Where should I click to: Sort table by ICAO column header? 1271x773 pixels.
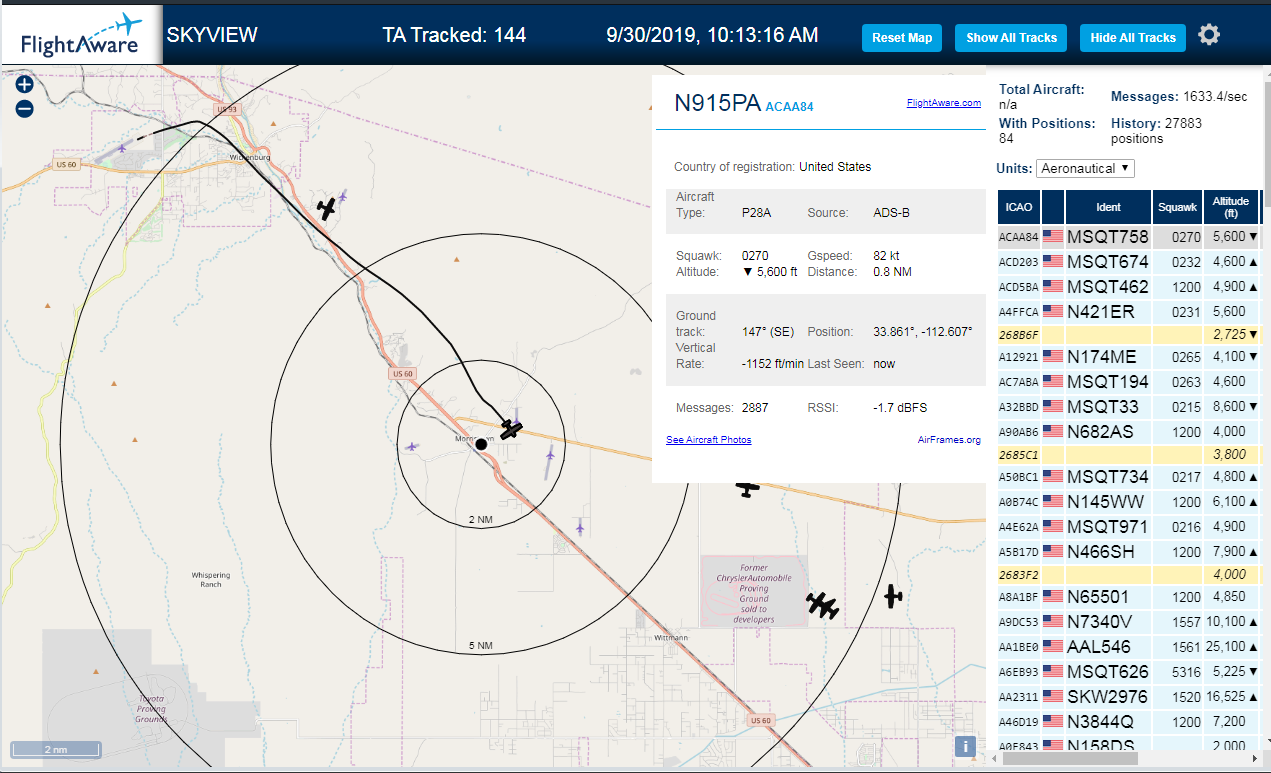(x=1019, y=207)
